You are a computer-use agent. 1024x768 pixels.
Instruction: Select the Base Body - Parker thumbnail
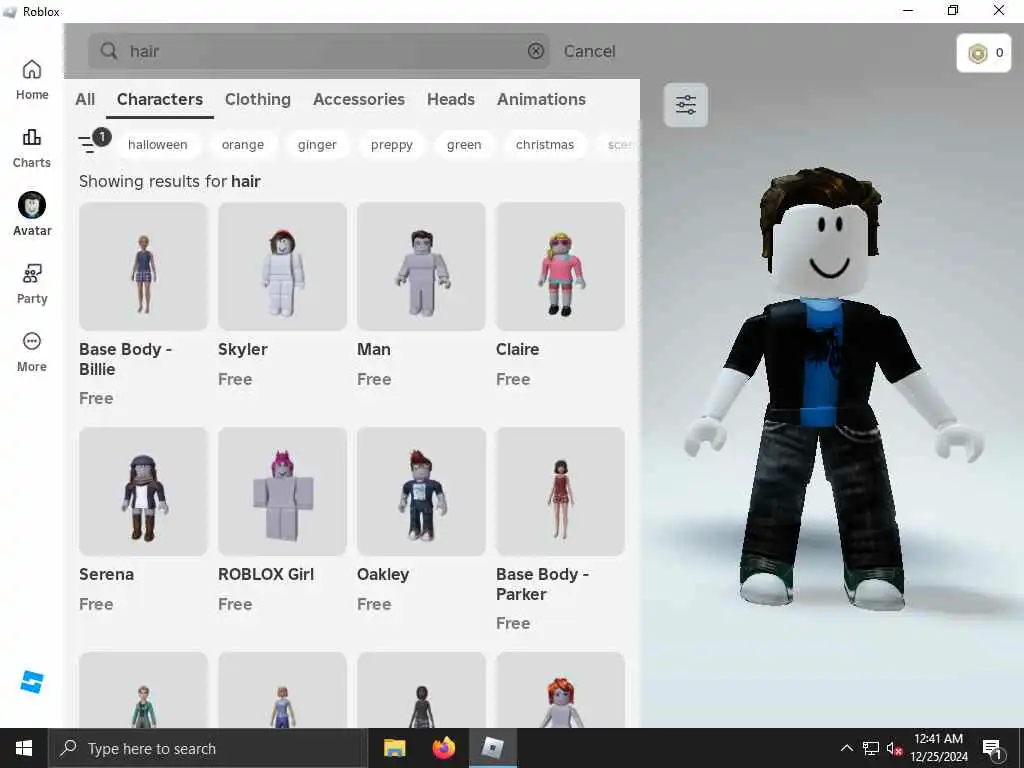pyautogui.click(x=560, y=492)
